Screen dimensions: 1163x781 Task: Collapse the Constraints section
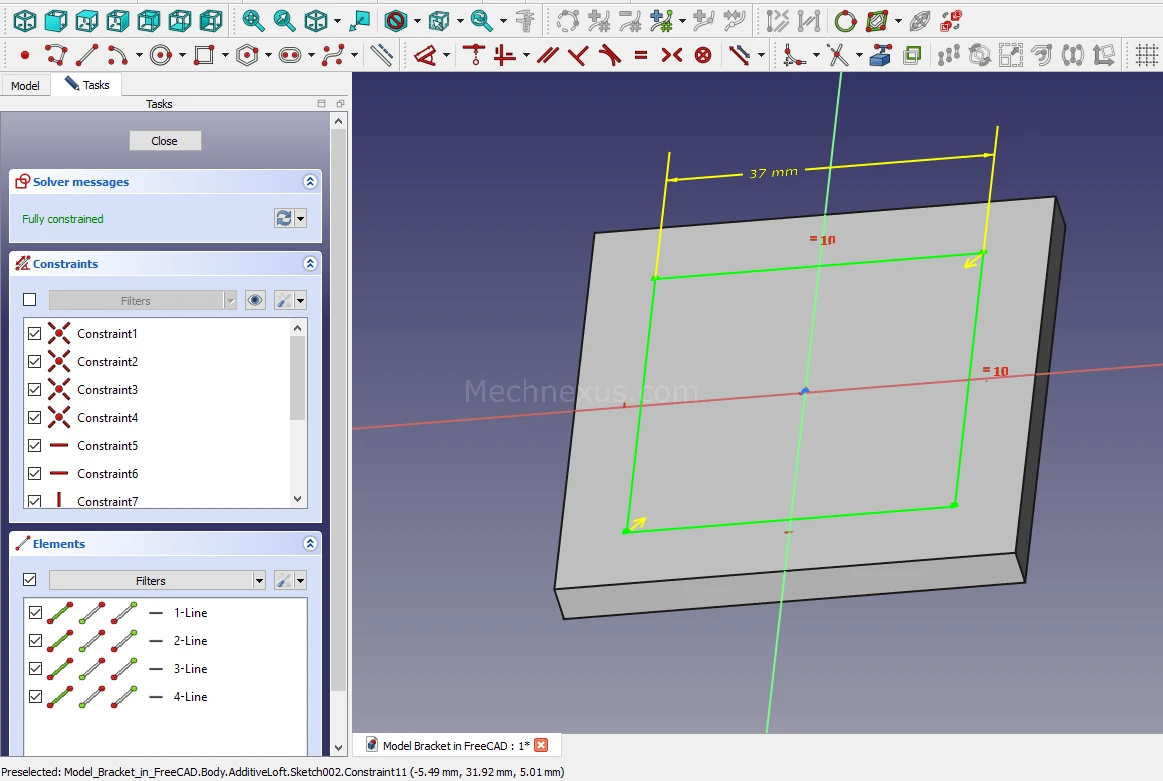(x=310, y=264)
